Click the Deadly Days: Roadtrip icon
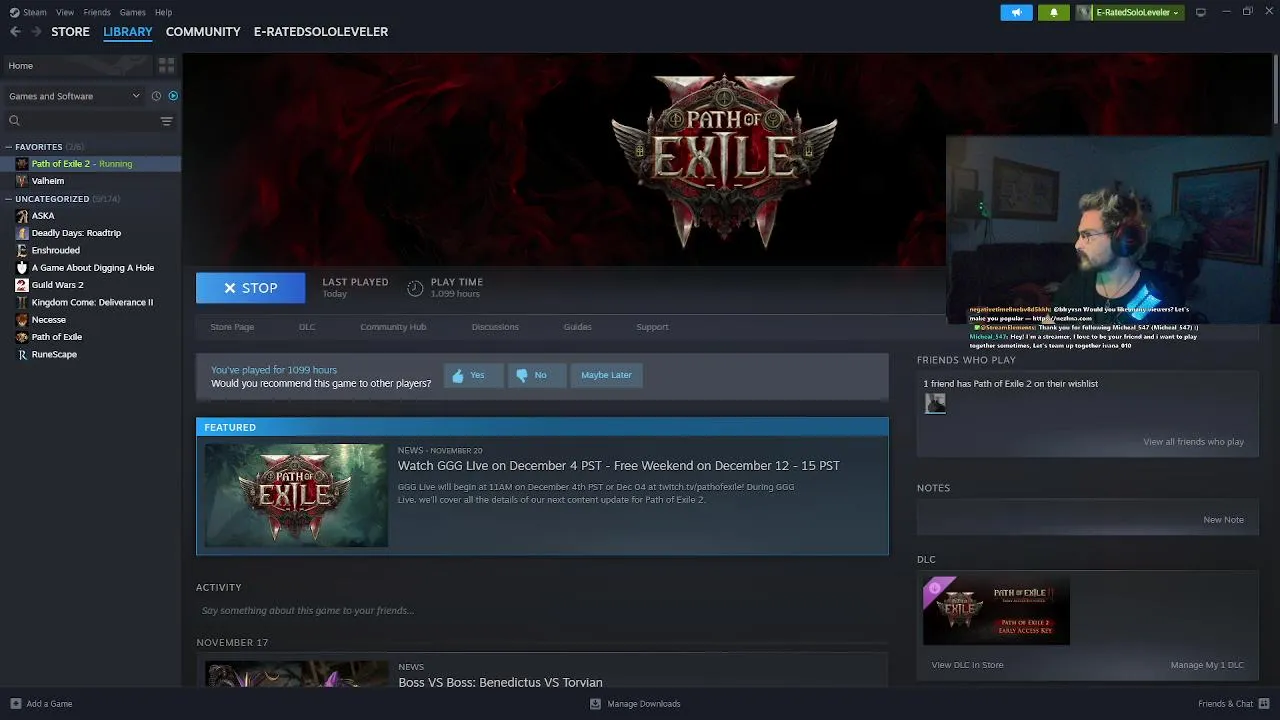This screenshot has height=720, width=1280. [22, 233]
